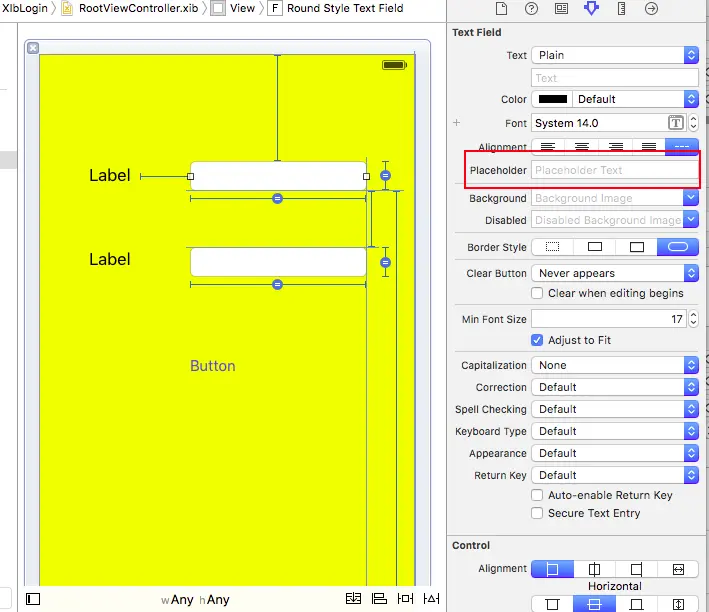This screenshot has height=612, width=709.
Task: Open the Background image dropdown
Action: click(691, 198)
